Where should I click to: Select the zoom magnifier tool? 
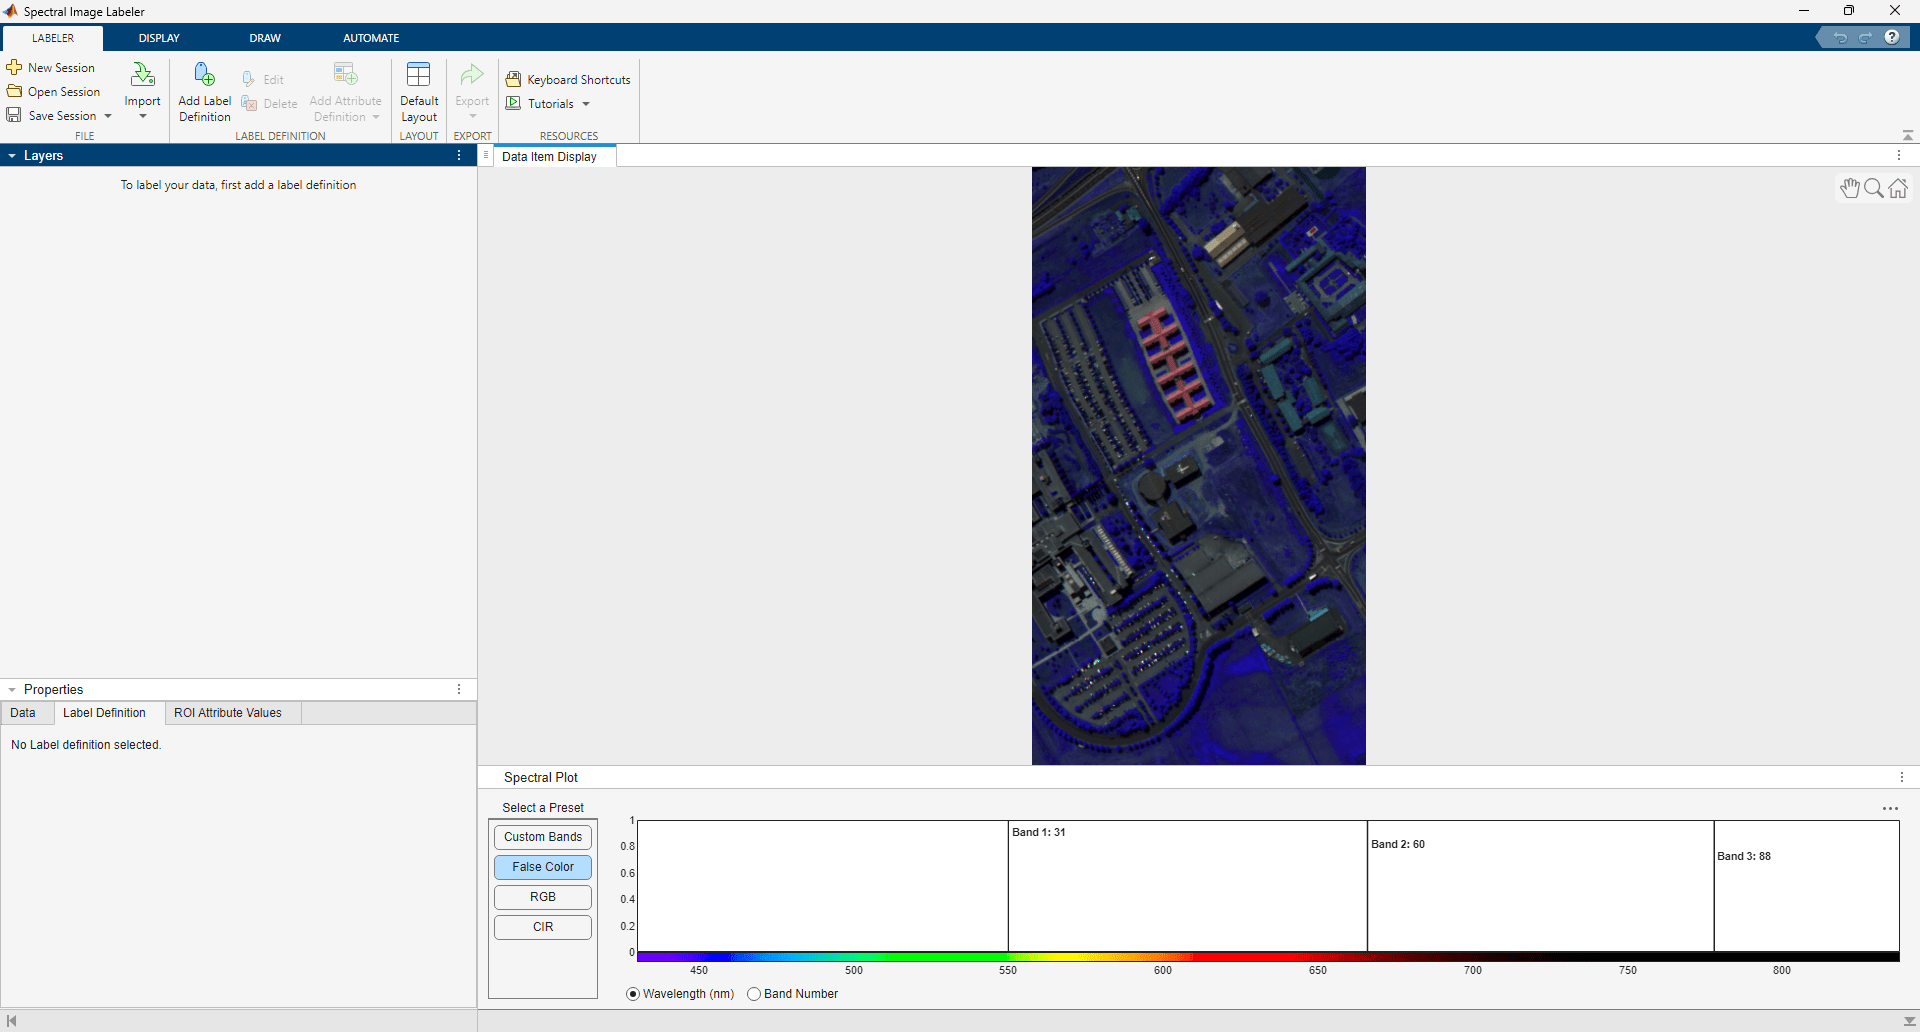(1872, 188)
